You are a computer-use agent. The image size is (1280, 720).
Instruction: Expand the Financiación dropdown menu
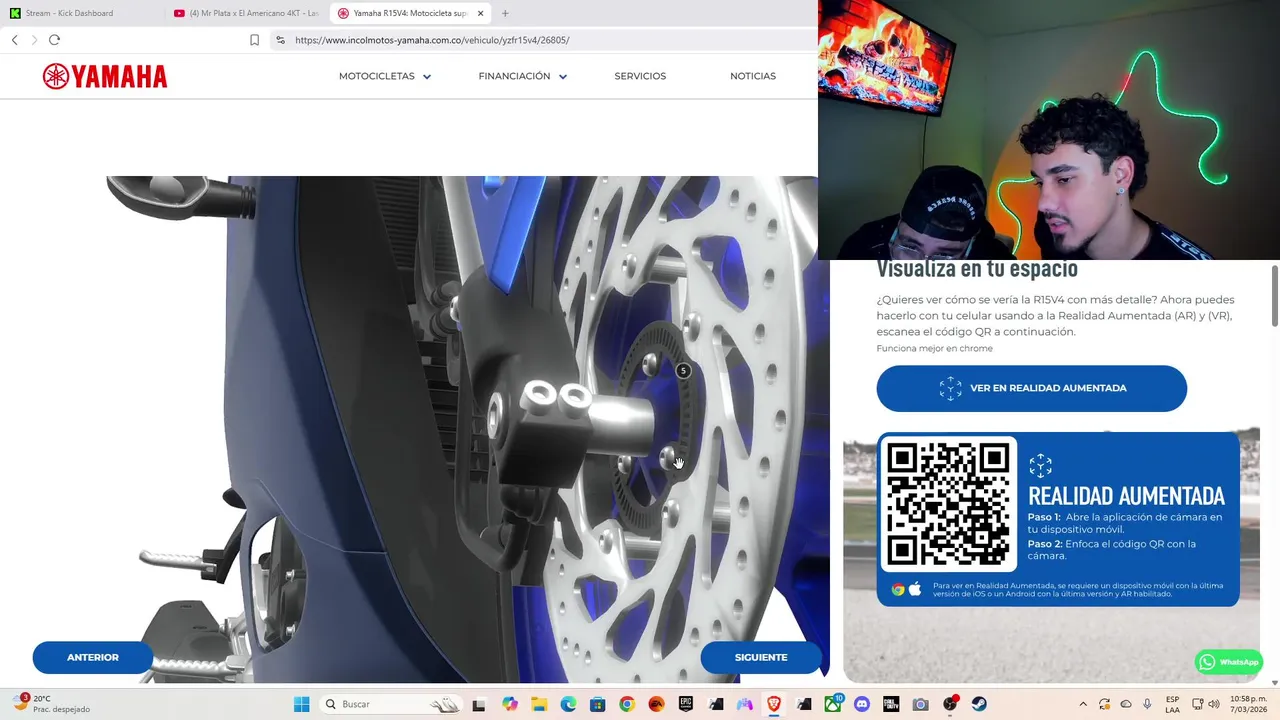click(x=523, y=76)
